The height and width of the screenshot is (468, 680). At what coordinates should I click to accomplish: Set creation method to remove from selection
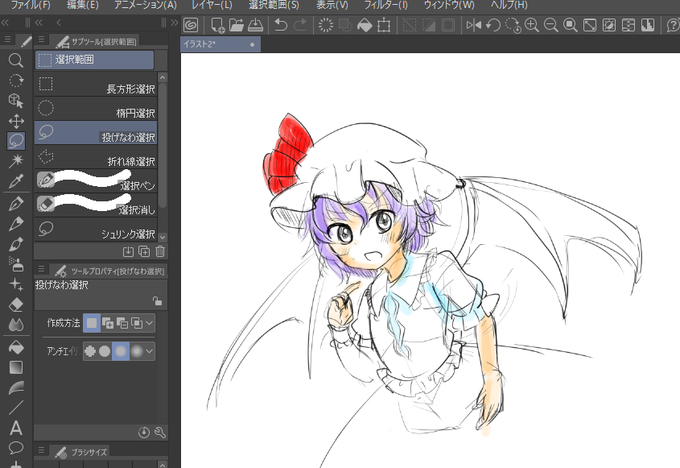[x=122, y=323]
